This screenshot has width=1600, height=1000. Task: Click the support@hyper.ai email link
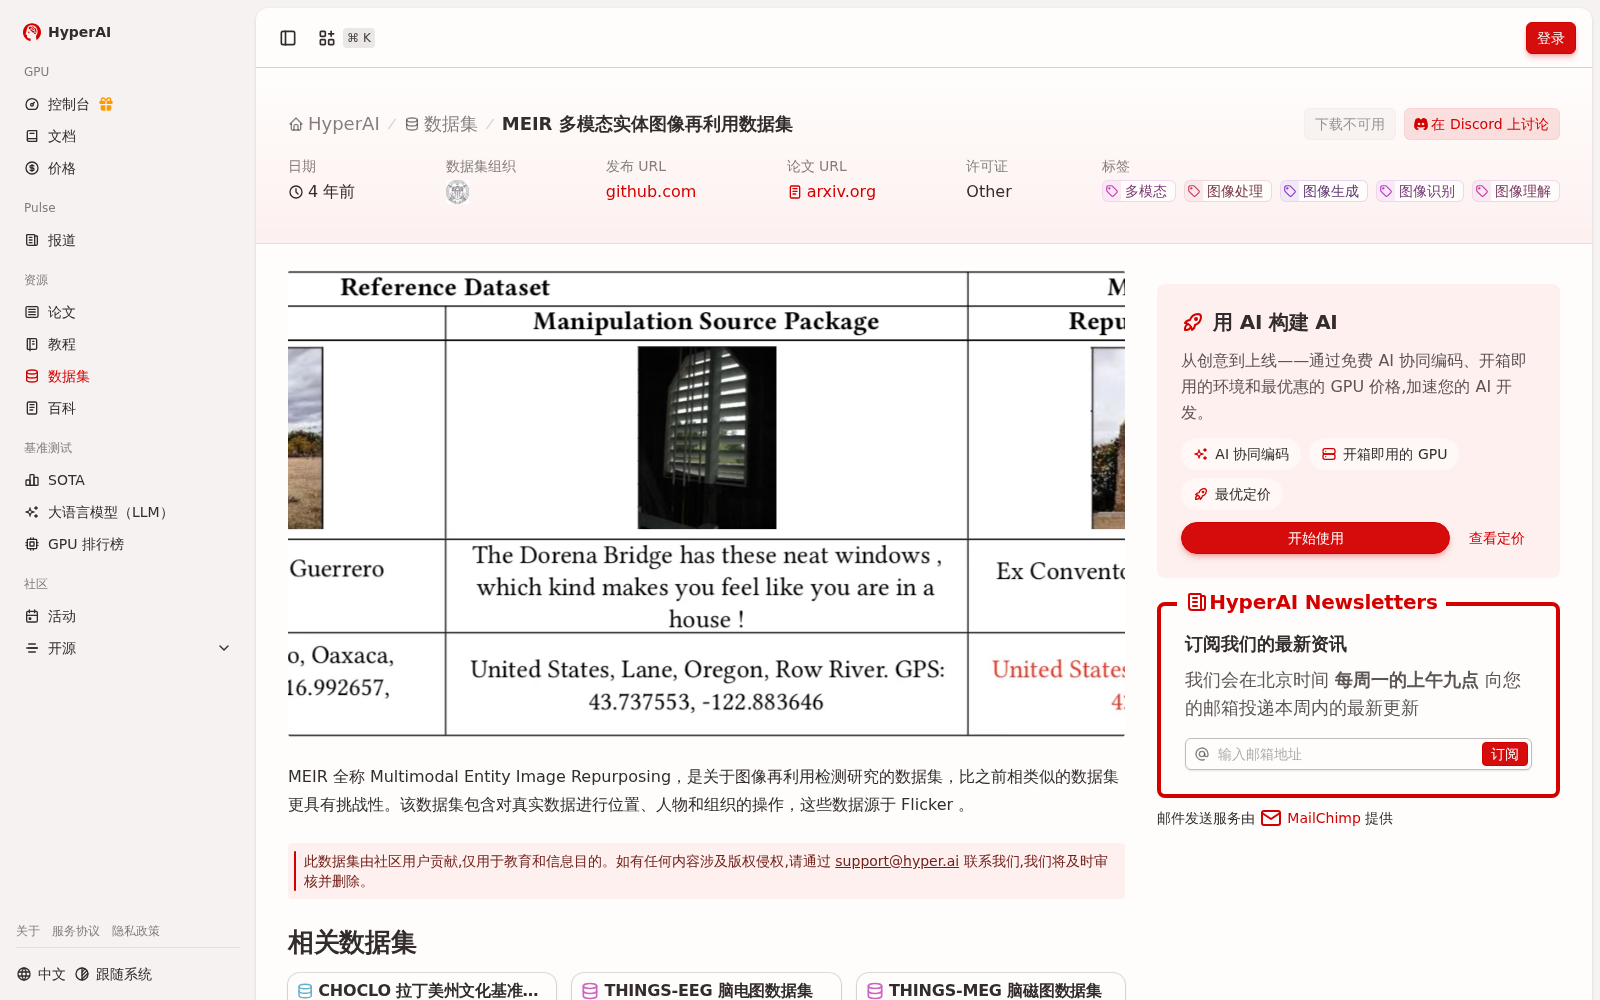coord(897,861)
